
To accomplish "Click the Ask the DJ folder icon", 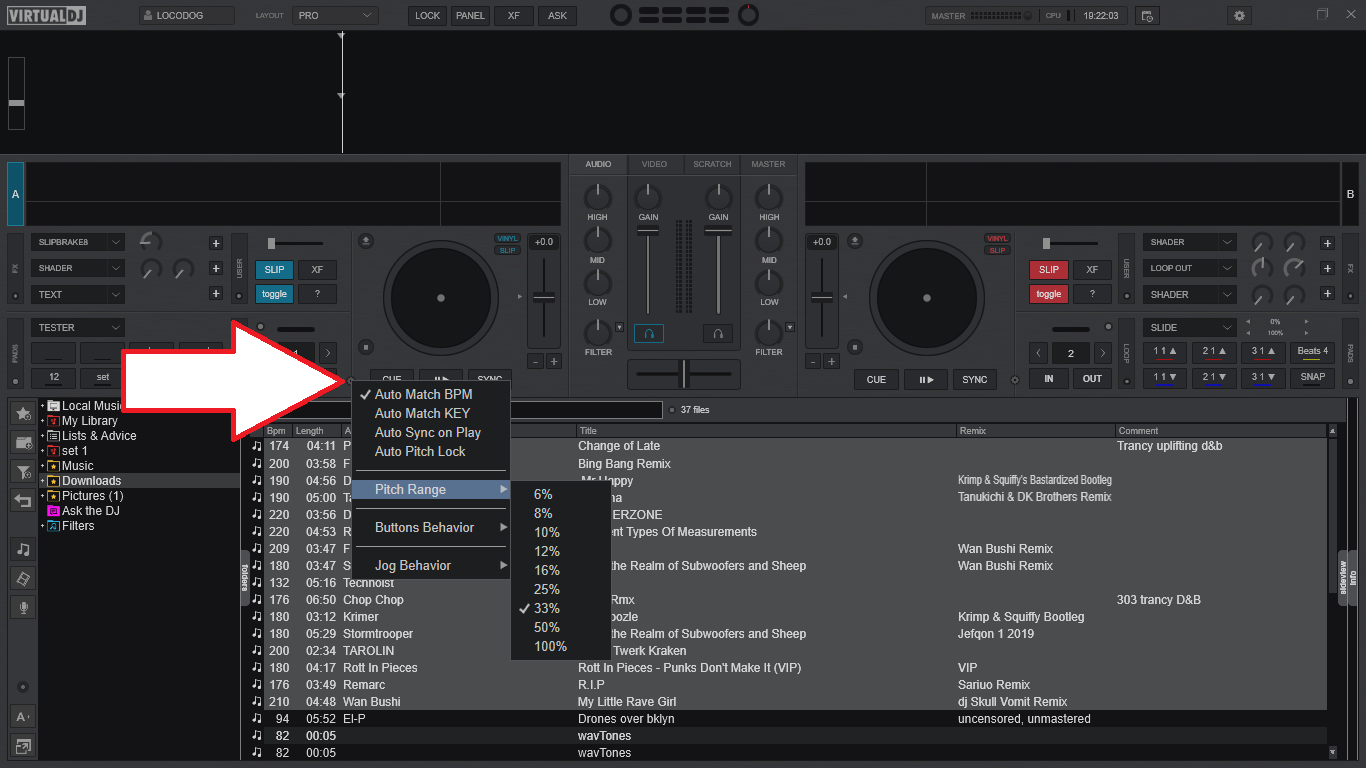I will 53,511.
